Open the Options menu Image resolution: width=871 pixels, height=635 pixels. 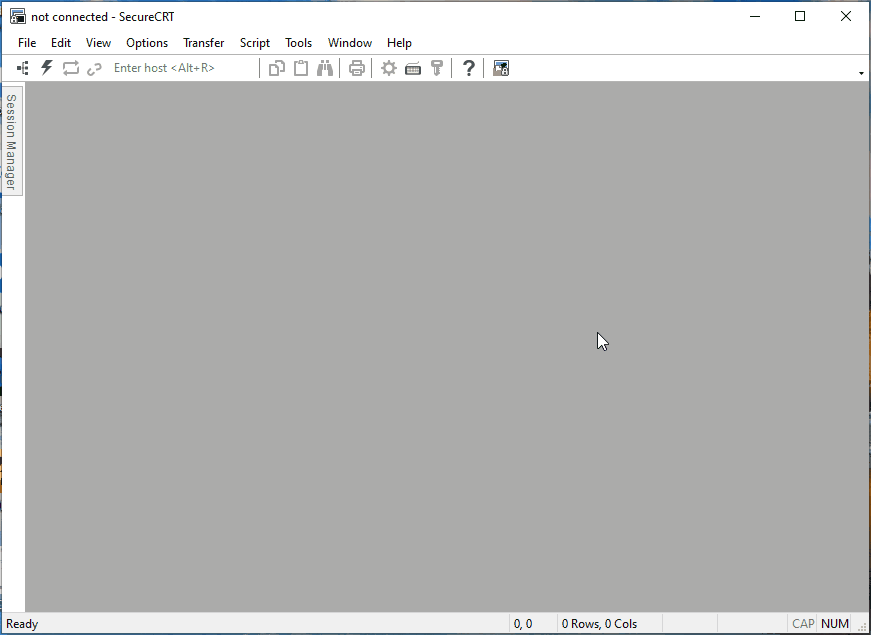[x=147, y=43]
